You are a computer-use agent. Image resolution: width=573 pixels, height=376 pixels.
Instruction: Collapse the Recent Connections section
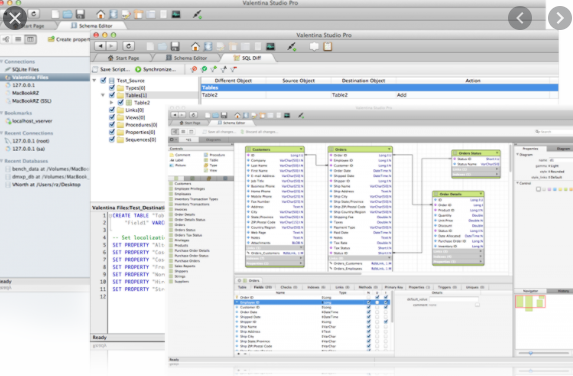(2, 133)
